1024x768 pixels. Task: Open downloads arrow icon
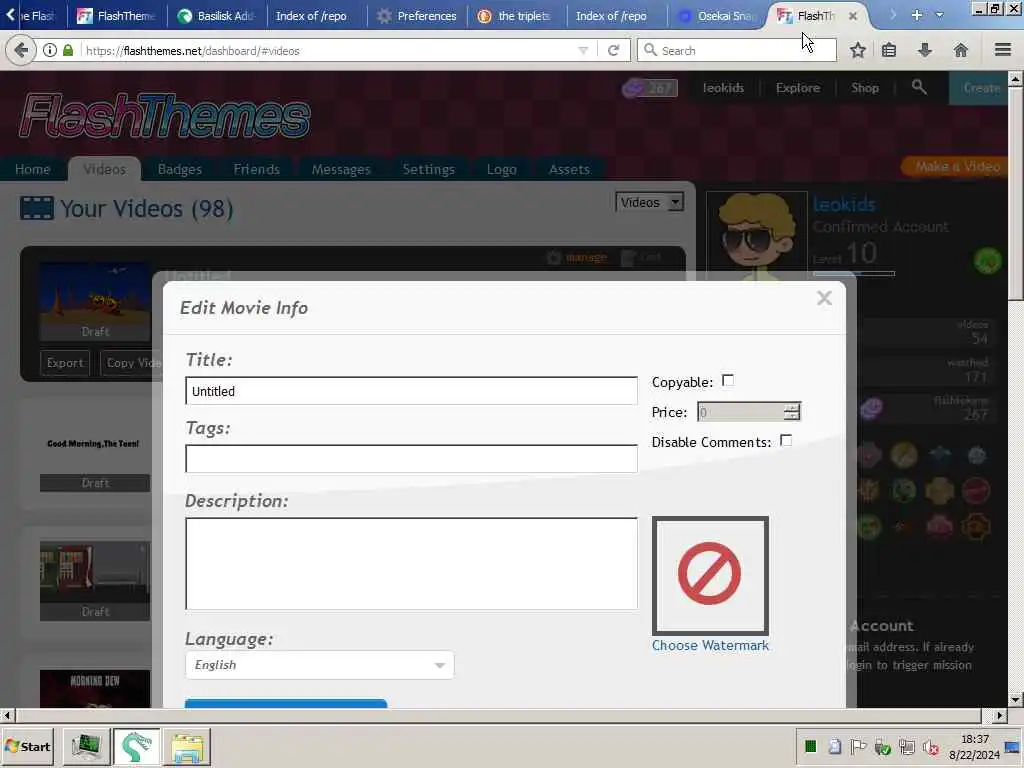tap(925, 50)
